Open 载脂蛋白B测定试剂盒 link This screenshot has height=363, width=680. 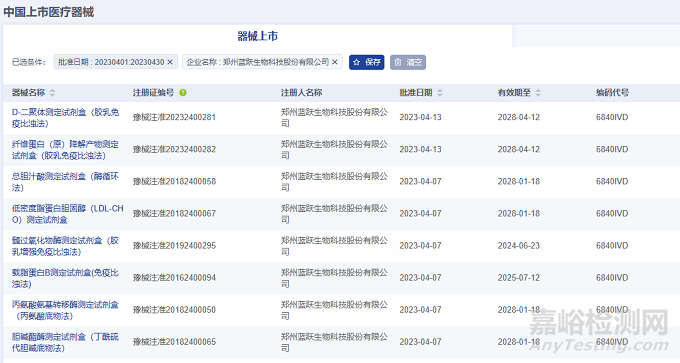[x=65, y=278]
